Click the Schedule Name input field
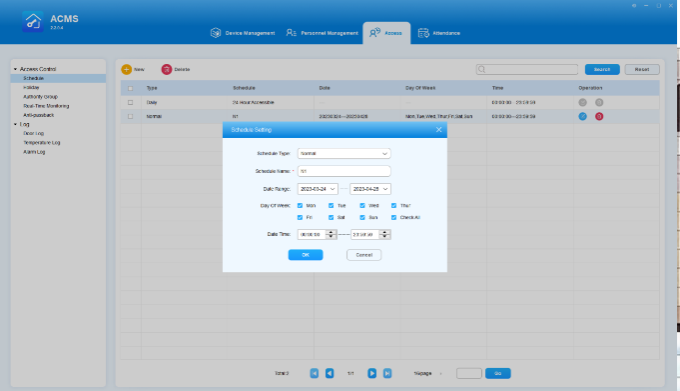 coord(344,171)
